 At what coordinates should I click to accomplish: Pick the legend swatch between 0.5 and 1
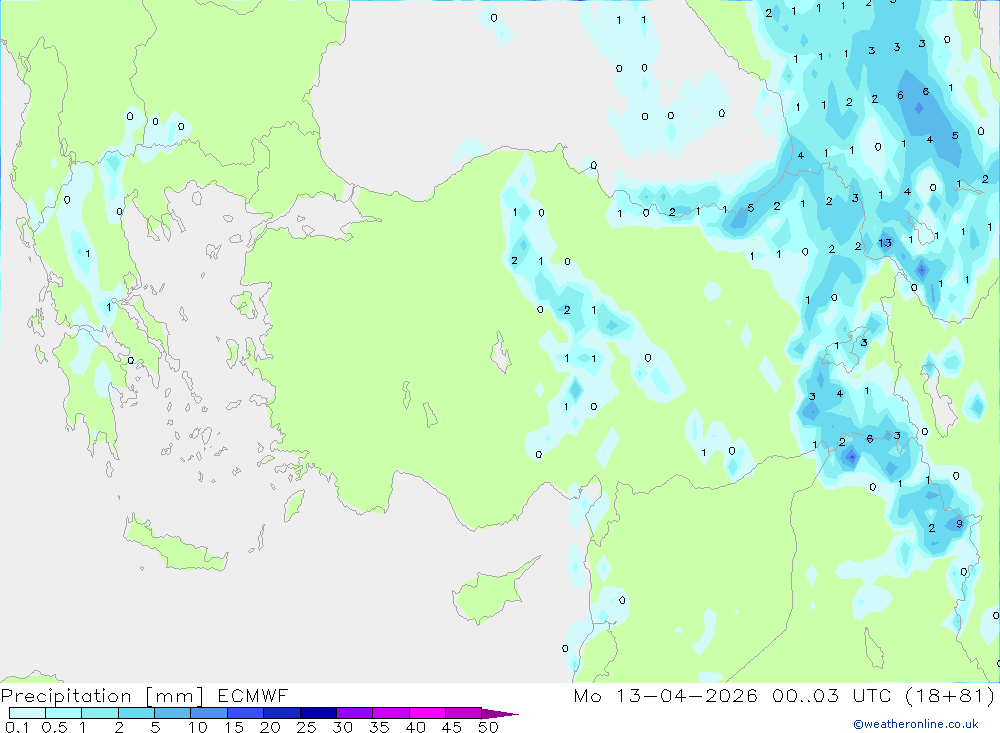pos(63,713)
